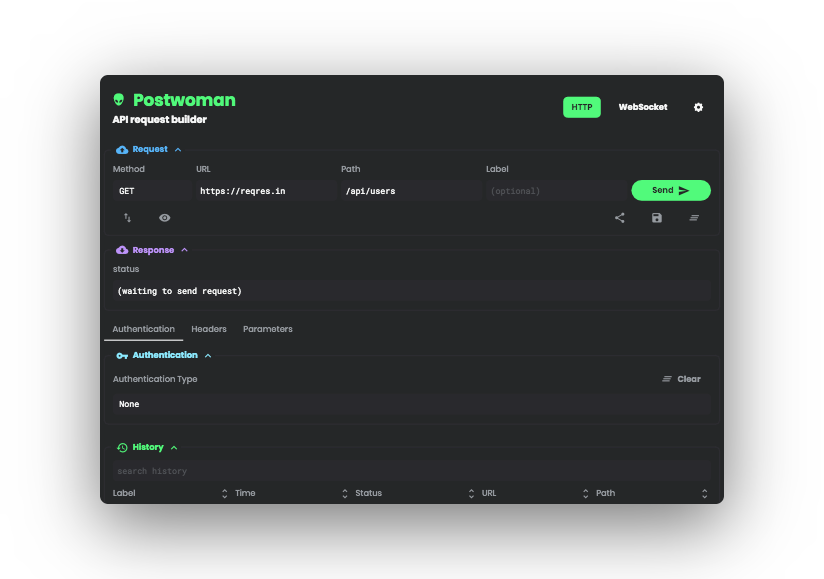Click the 'Authentication Type' label
Viewport: 824px width, 579px height.
(155, 379)
